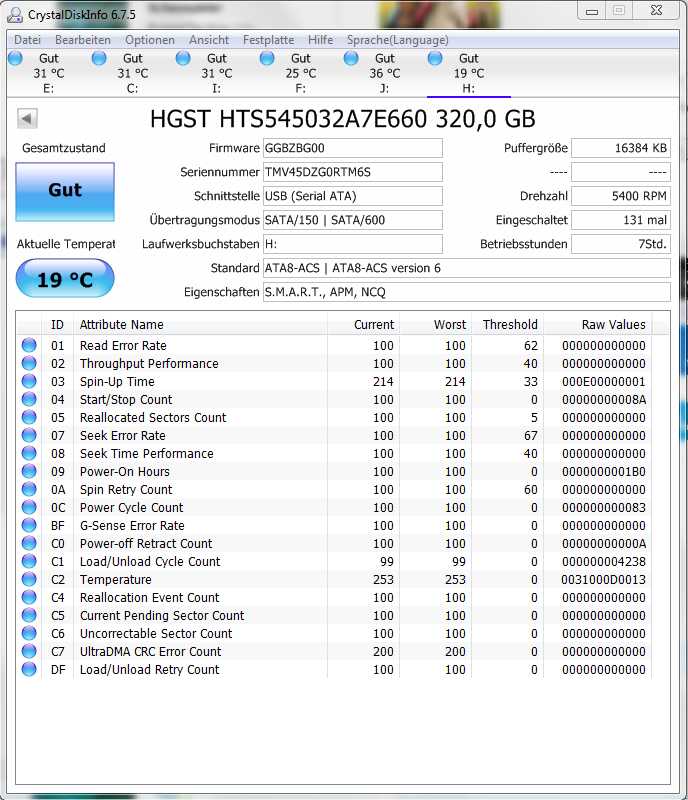The height and width of the screenshot is (800, 688).
Task: Click raw value 000000004238 in Load/Unload Cycle row
Action: tap(604, 561)
